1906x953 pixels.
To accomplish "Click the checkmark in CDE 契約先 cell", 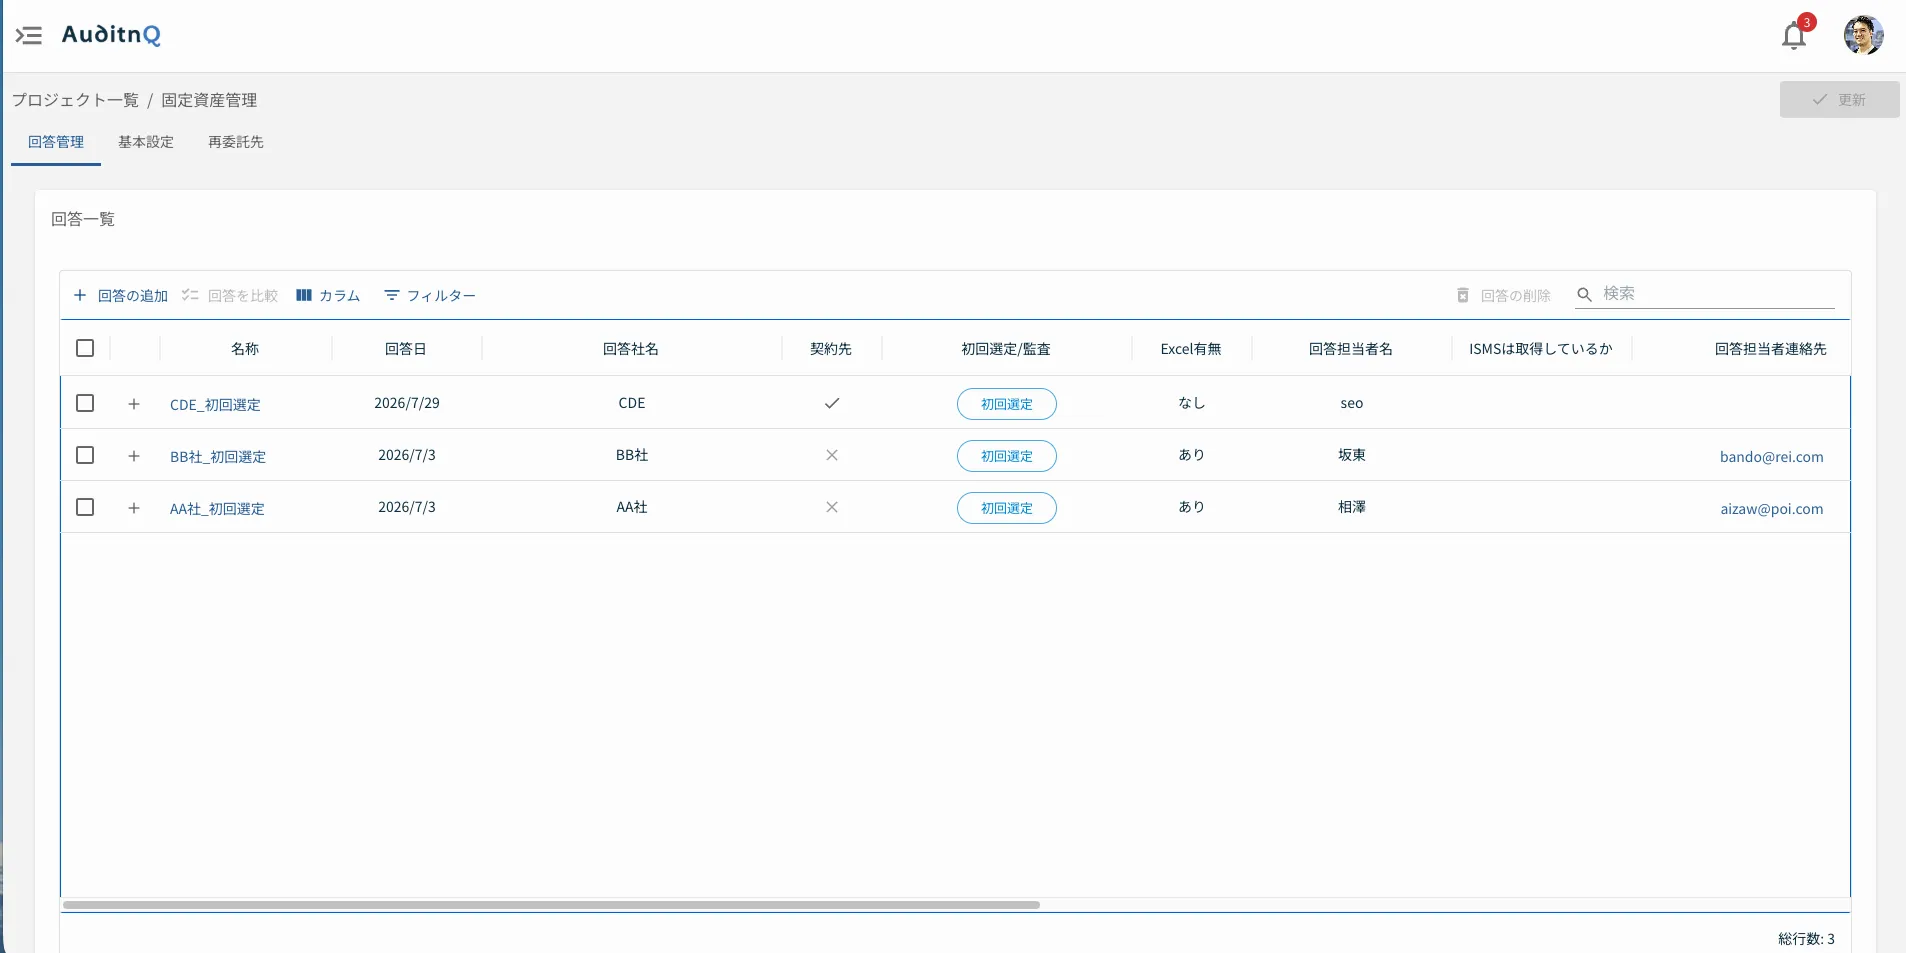I will [x=832, y=403].
